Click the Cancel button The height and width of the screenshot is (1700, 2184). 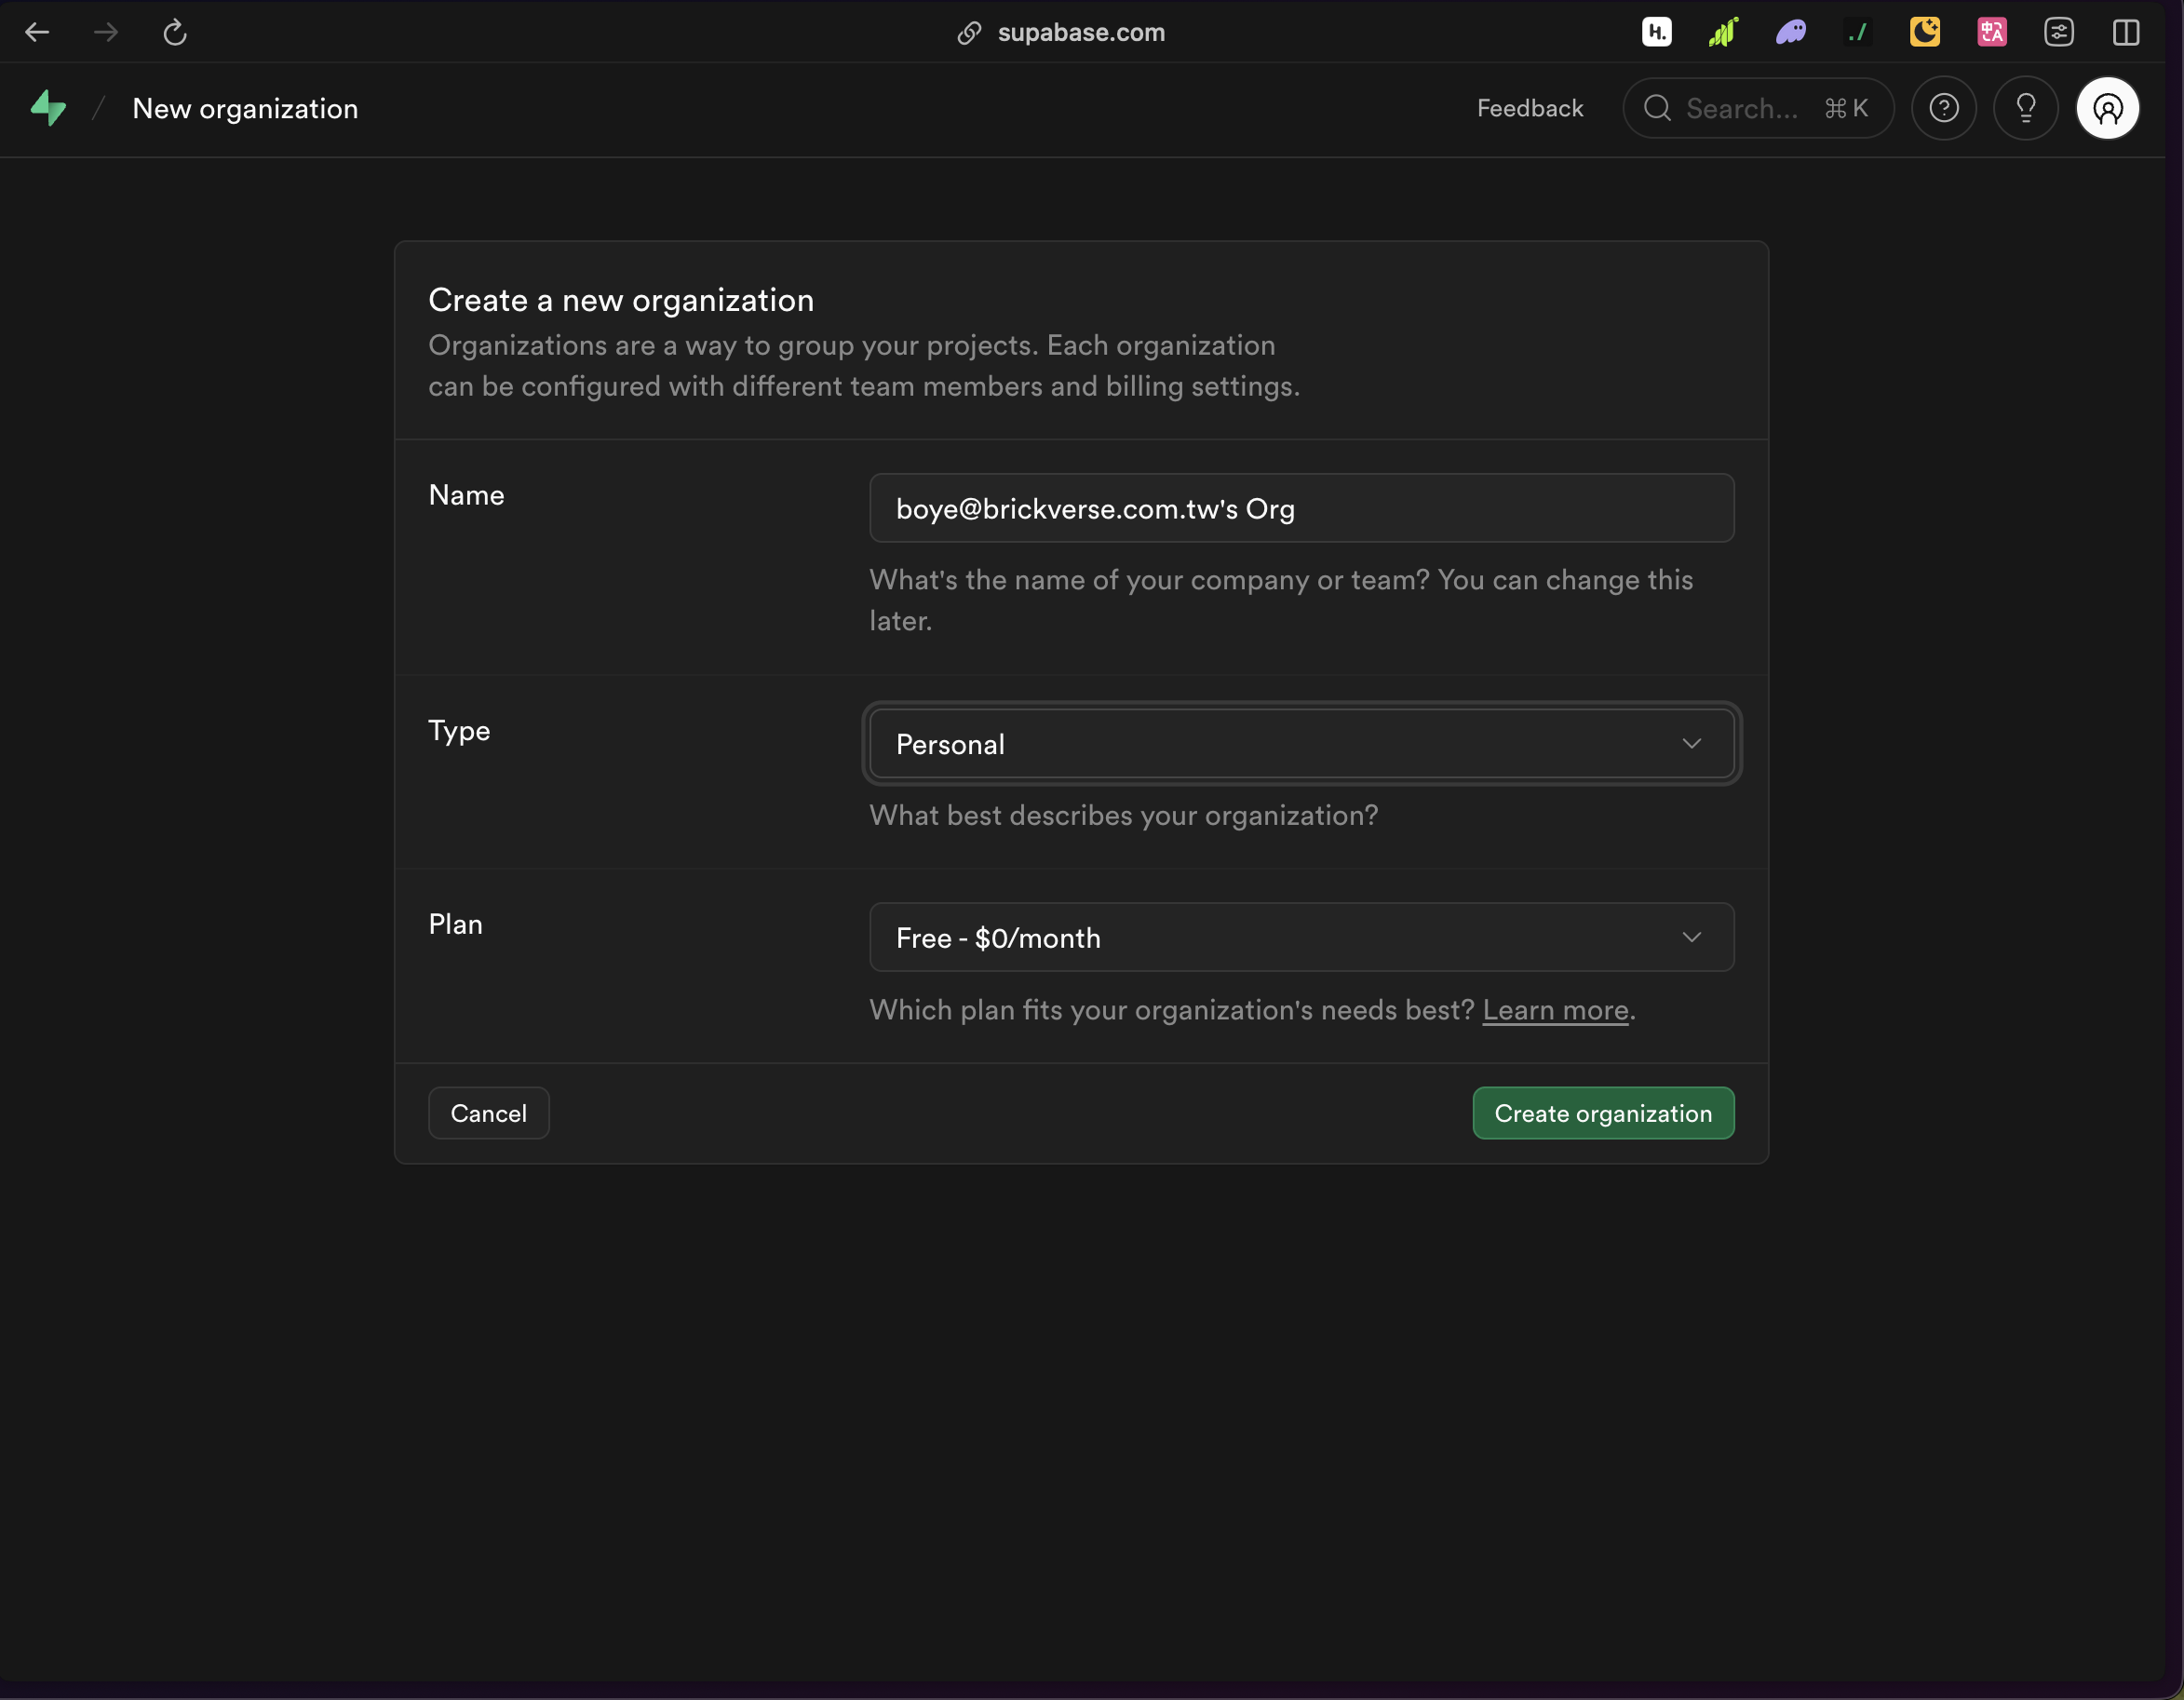(488, 1113)
